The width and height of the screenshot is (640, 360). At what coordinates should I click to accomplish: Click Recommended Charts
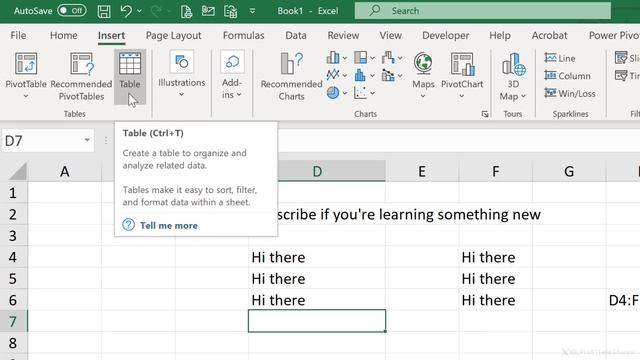coord(291,76)
